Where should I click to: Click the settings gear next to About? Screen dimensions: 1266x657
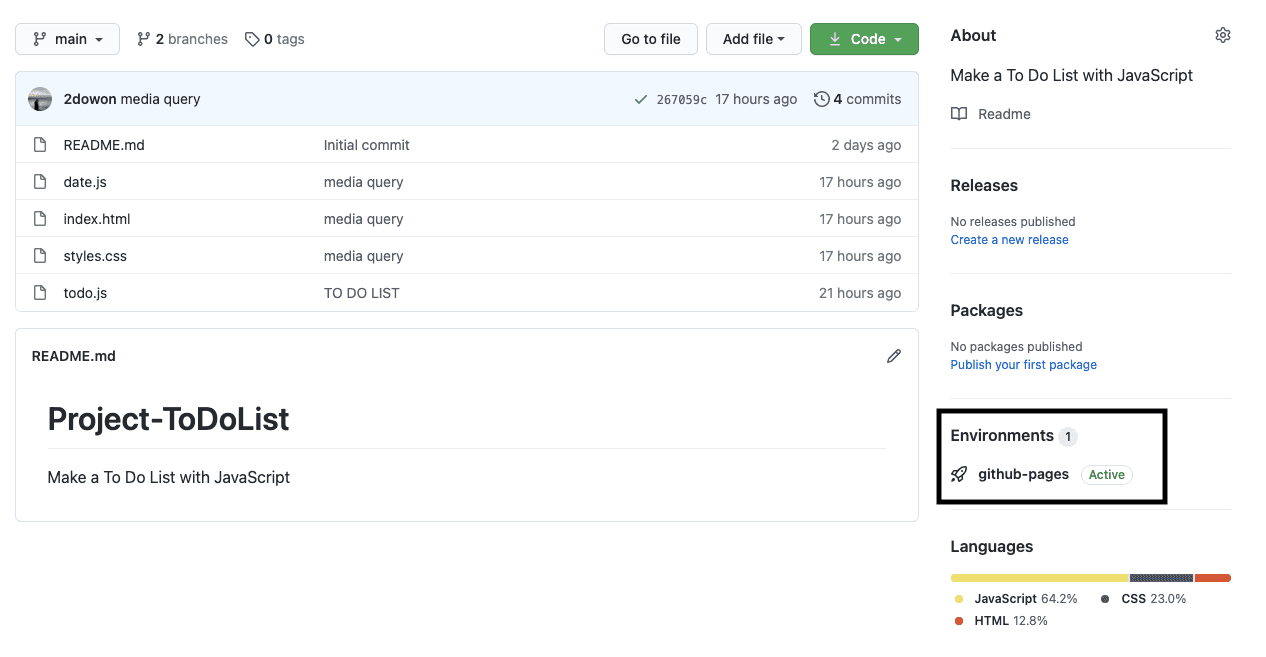click(1222, 35)
